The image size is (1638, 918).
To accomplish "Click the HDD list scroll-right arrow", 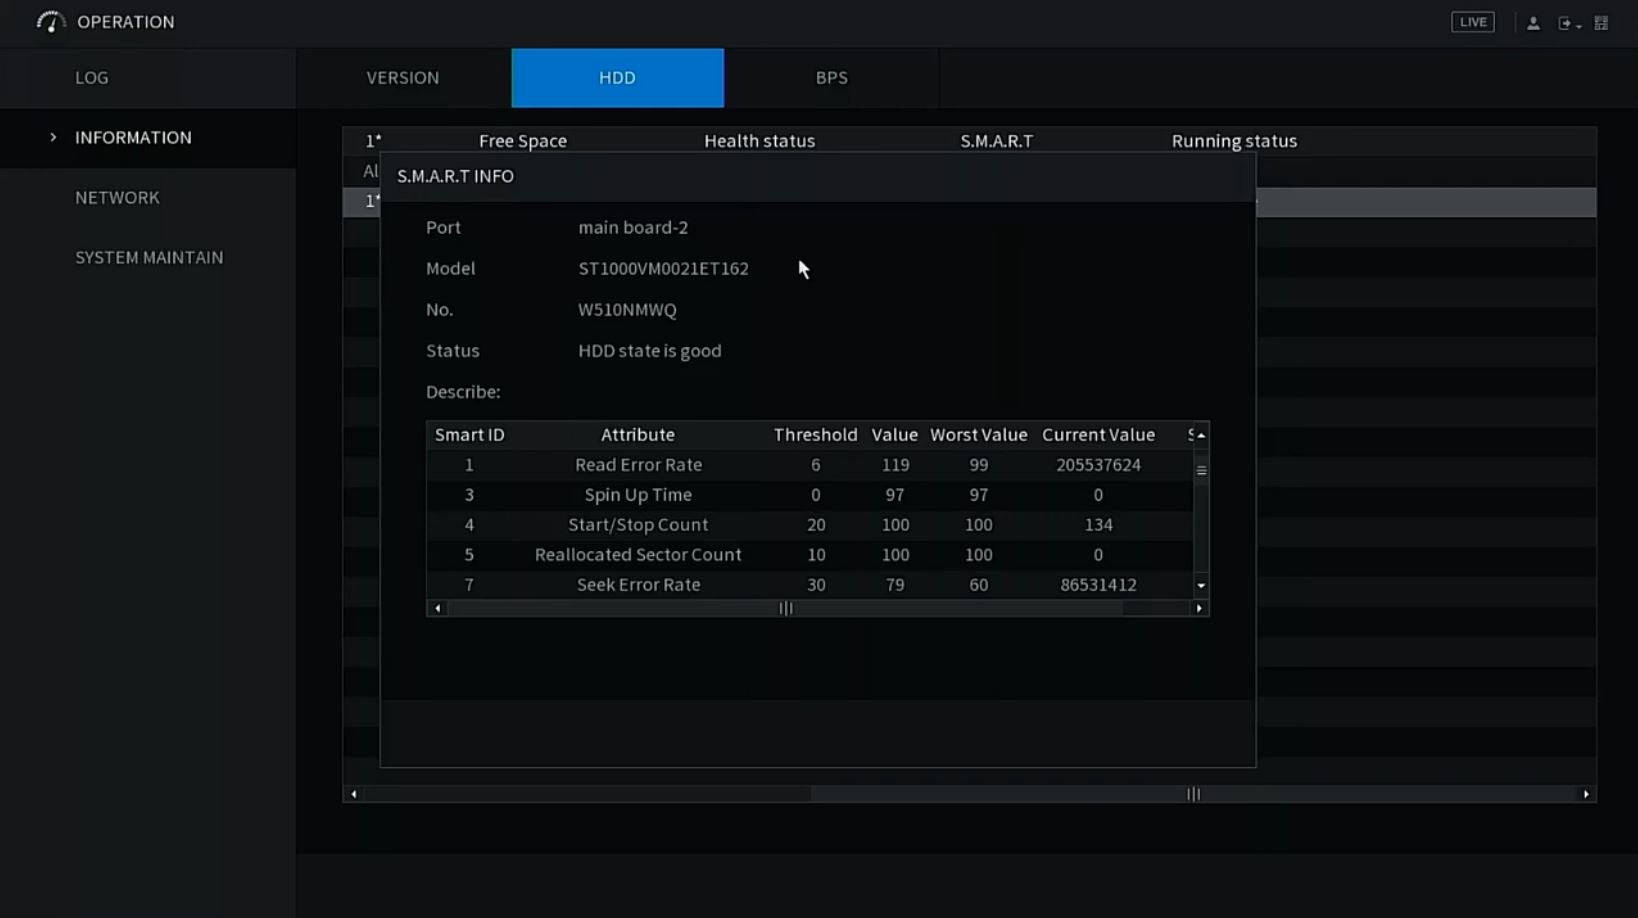I will pos(1586,794).
